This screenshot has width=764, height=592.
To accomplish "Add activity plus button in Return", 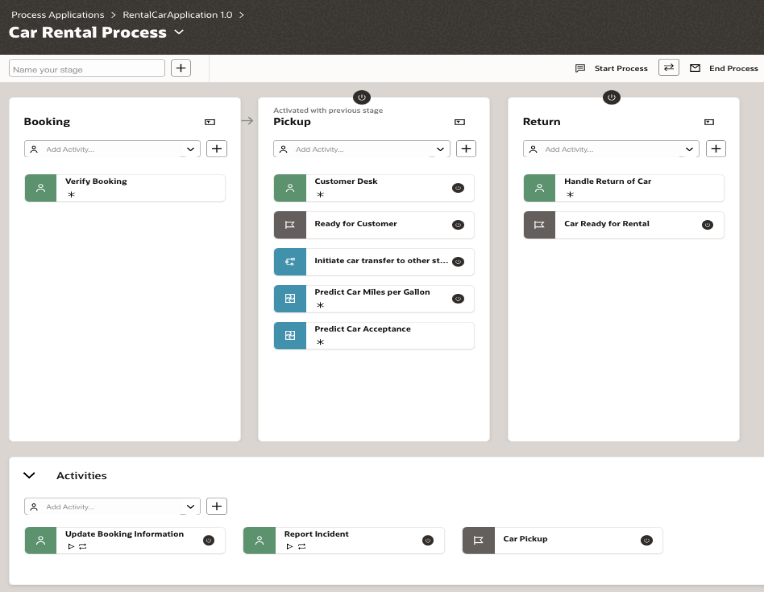I will click(x=716, y=149).
